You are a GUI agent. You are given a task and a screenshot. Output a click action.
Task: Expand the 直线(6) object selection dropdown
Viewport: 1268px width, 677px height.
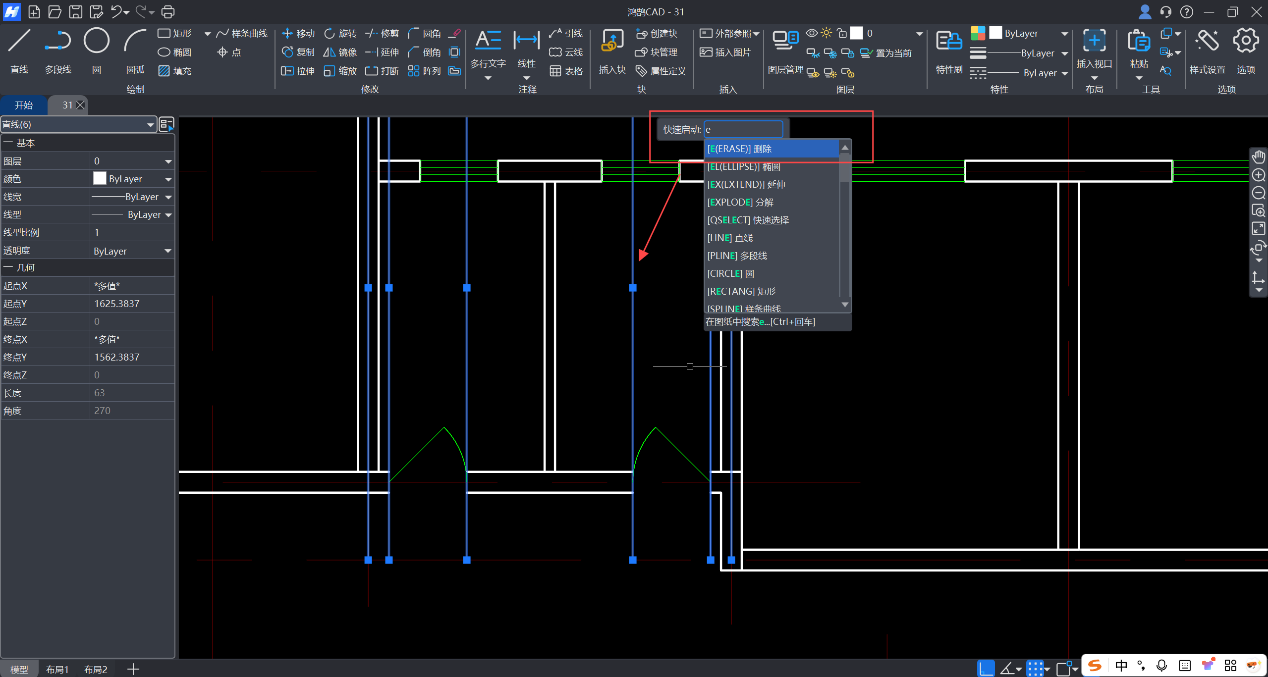click(150, 125)
